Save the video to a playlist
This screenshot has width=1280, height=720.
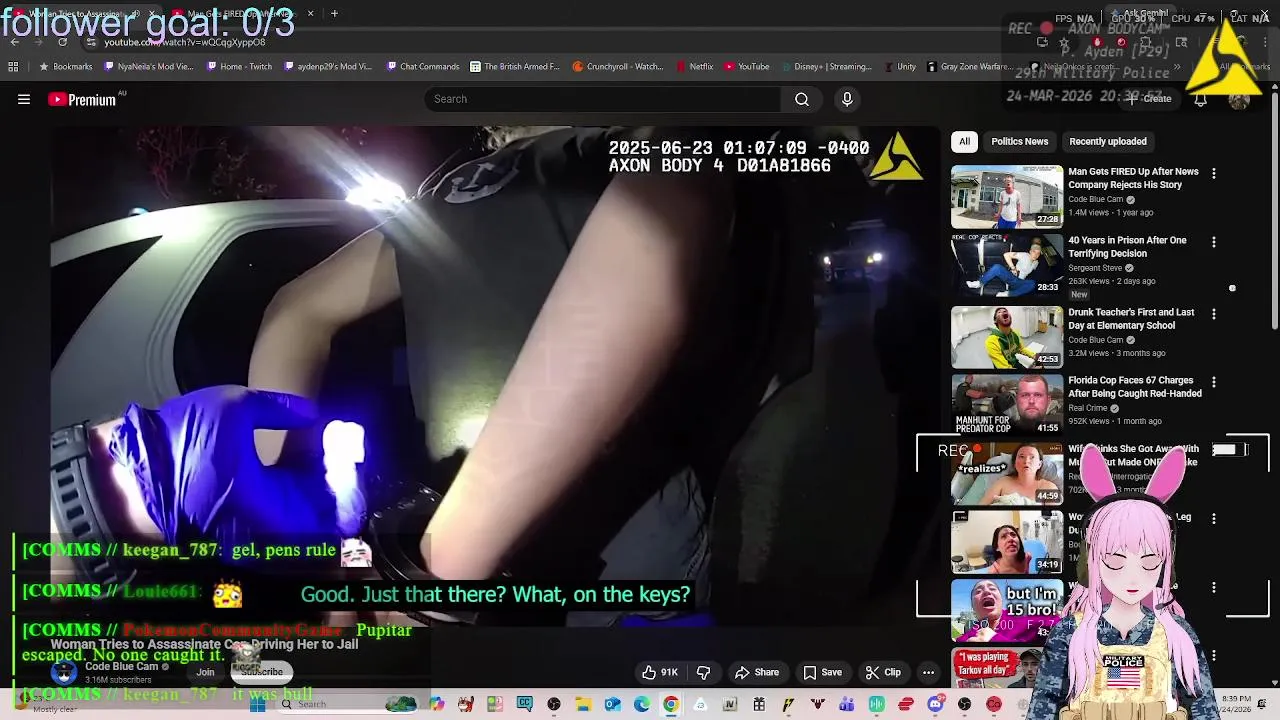[x=822, y=672]
